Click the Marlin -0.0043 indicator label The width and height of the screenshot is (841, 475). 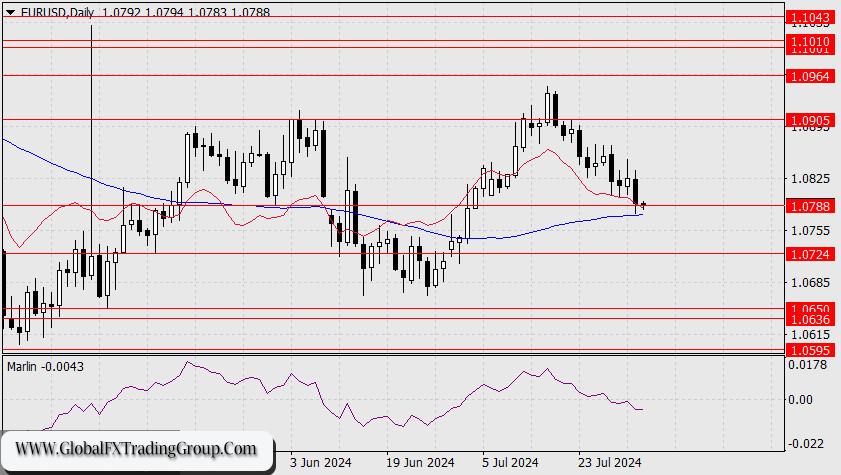46,367
